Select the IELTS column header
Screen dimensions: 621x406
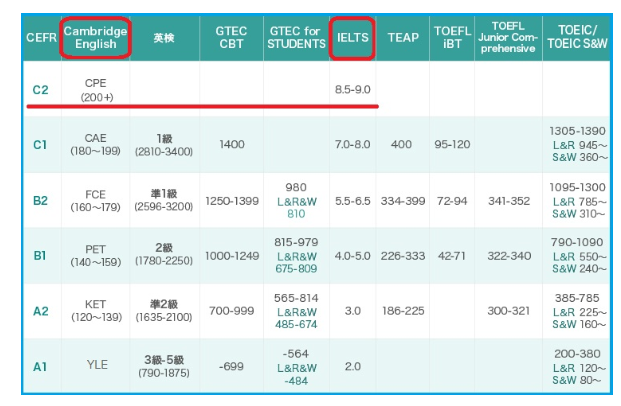(x=352, y=38)
